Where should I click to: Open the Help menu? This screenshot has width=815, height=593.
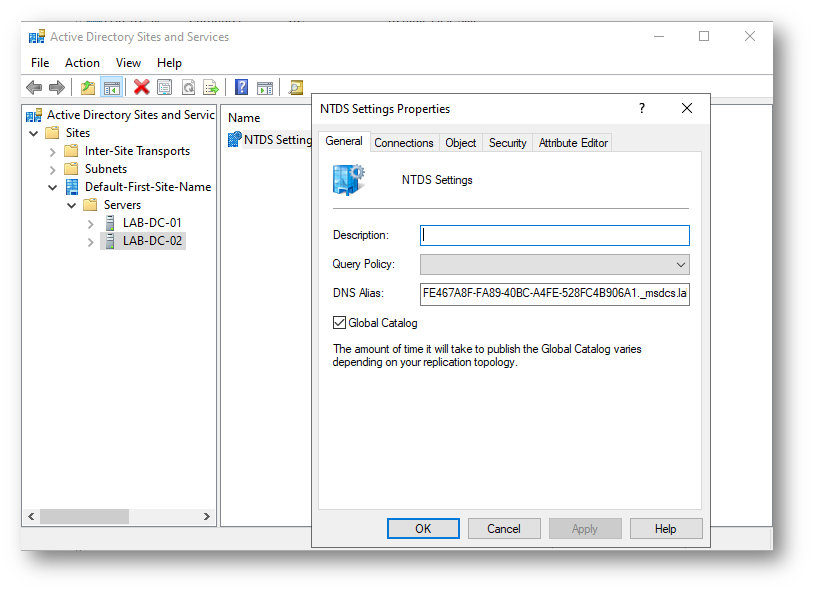pyautogui.click(x=169, y=63)
